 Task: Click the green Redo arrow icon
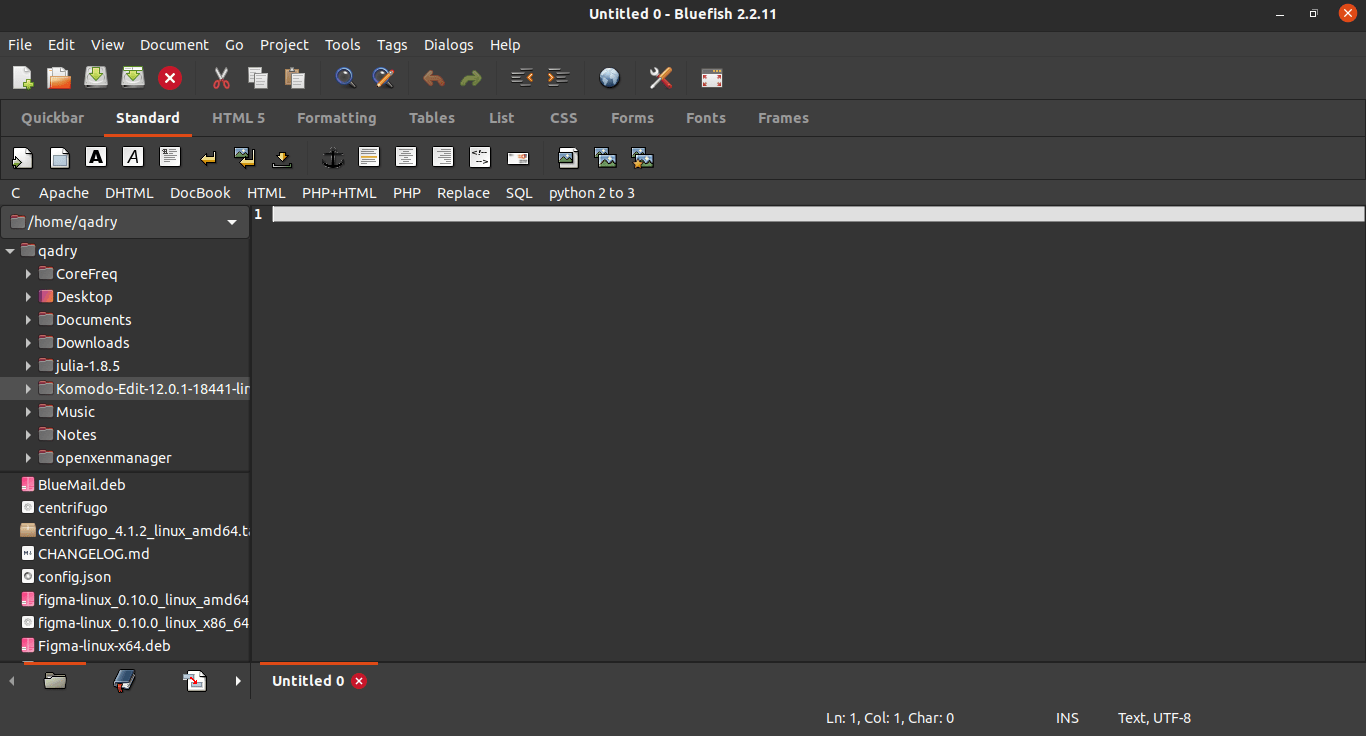pyautogui.click(x=471, y=78)
